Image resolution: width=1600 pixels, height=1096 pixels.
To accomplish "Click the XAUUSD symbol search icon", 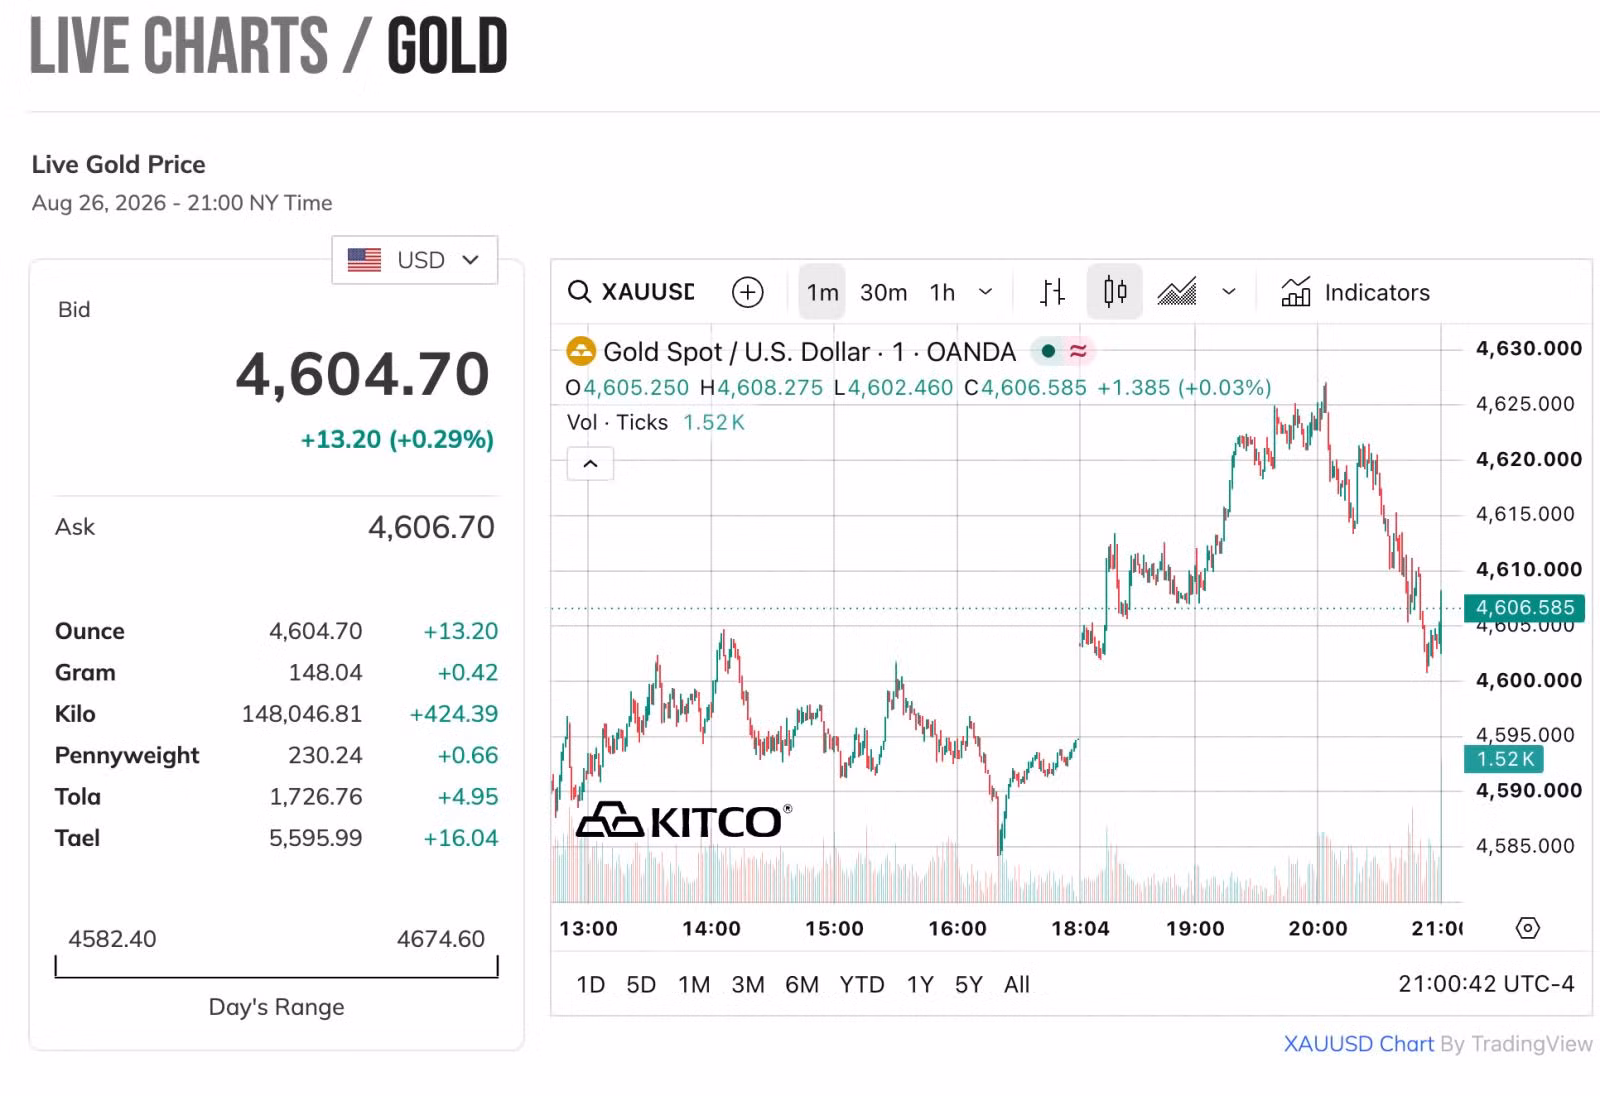I will point(579,292).
